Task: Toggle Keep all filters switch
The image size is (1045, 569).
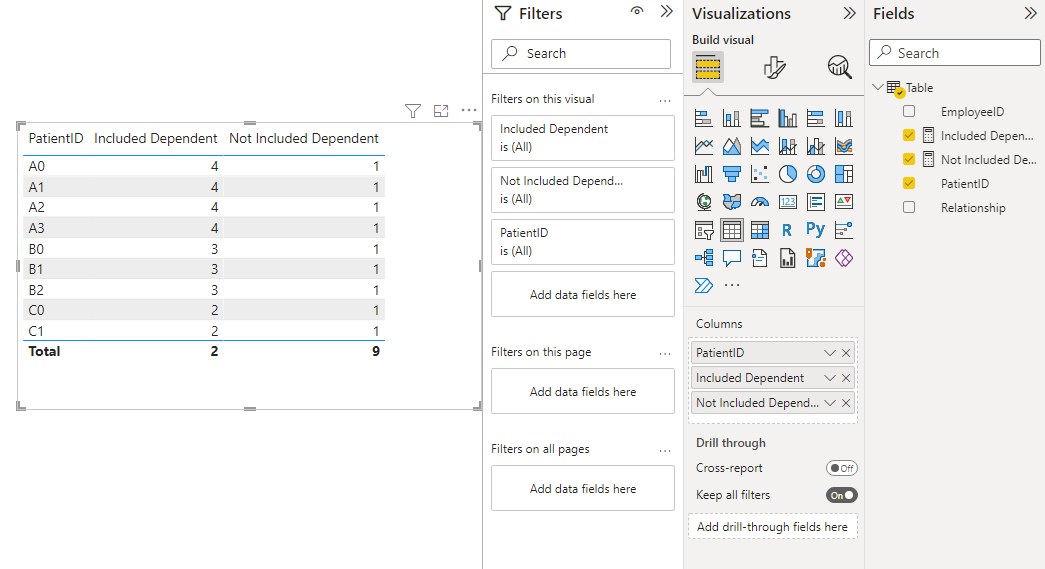Action: pos(841,495)
